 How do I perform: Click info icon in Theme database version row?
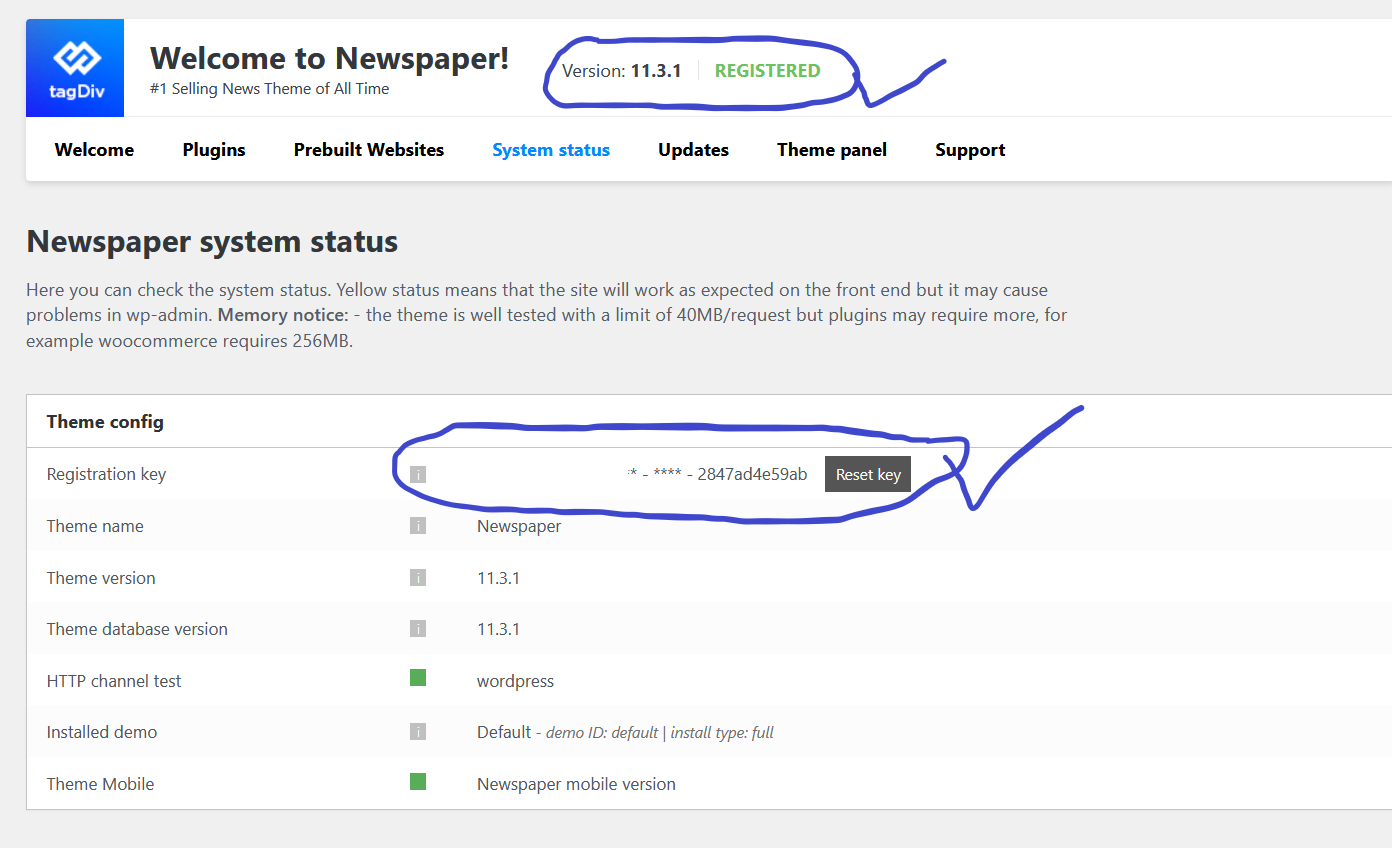pos(418,629)
